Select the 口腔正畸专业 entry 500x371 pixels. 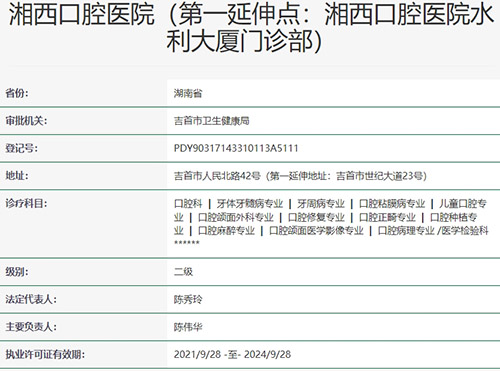(387, 217)
